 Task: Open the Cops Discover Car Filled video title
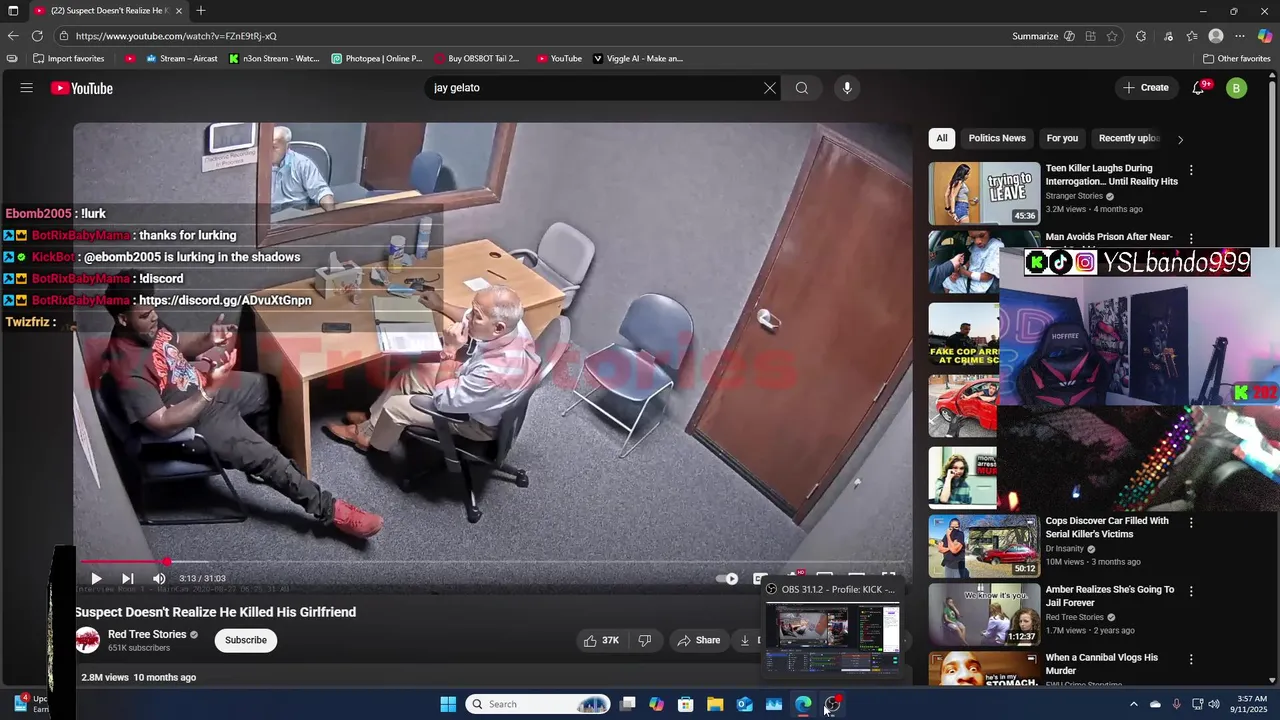(x=1107, y=527)
